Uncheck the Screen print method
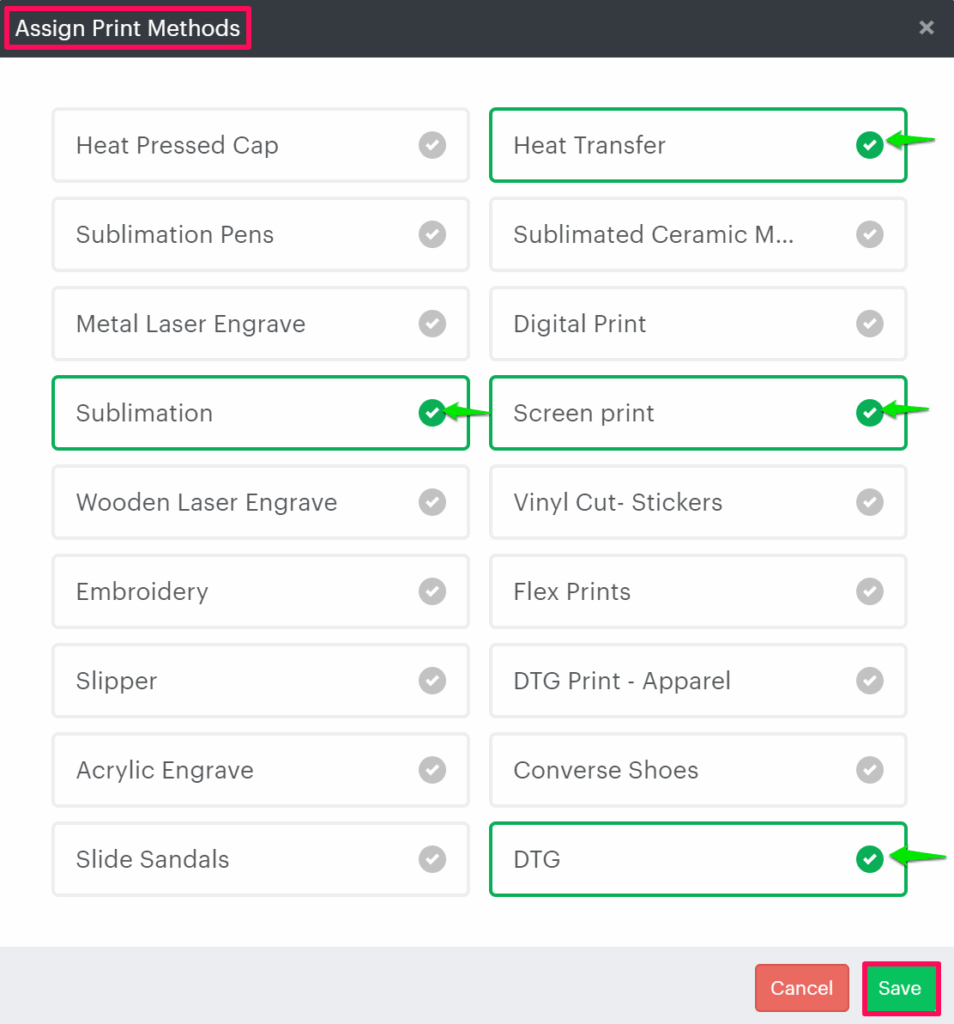 pos(869,413)
